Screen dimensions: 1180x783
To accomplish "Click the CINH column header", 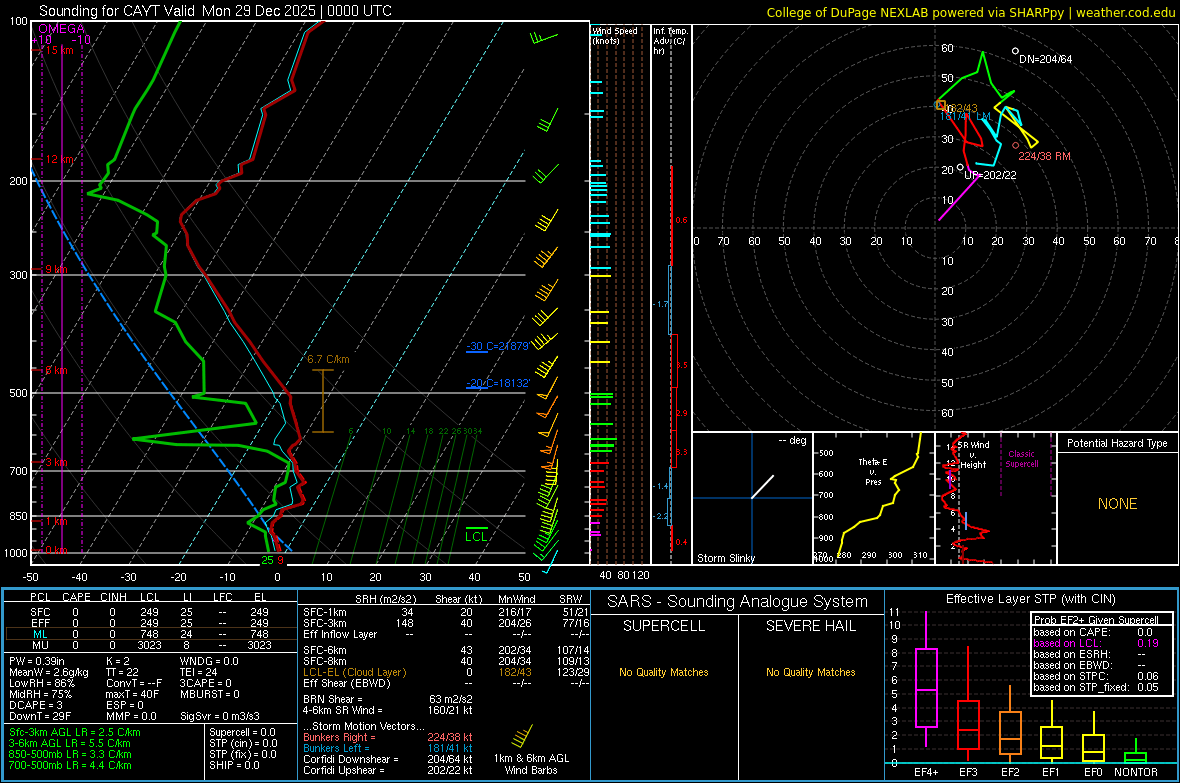I will [113, 597].
